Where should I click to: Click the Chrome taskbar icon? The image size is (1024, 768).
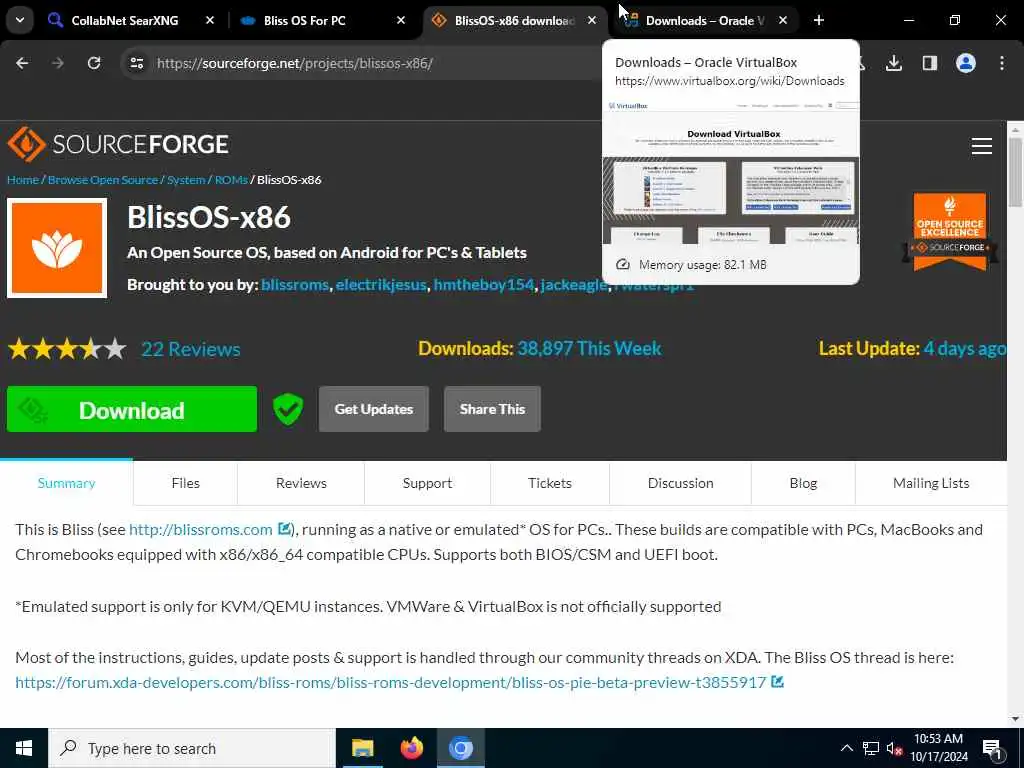point(460,748)
